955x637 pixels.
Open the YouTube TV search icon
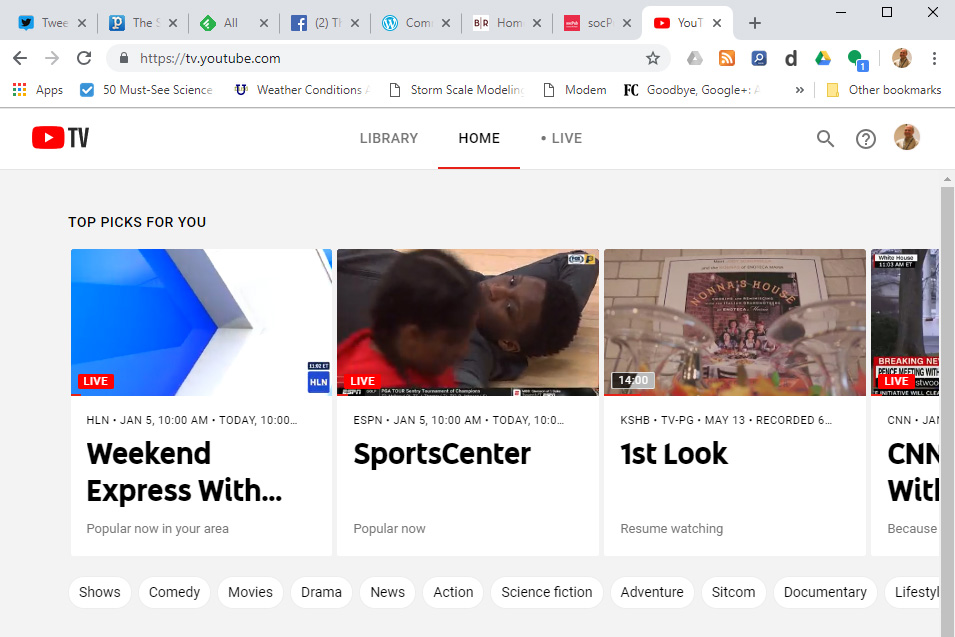[825, 139]
